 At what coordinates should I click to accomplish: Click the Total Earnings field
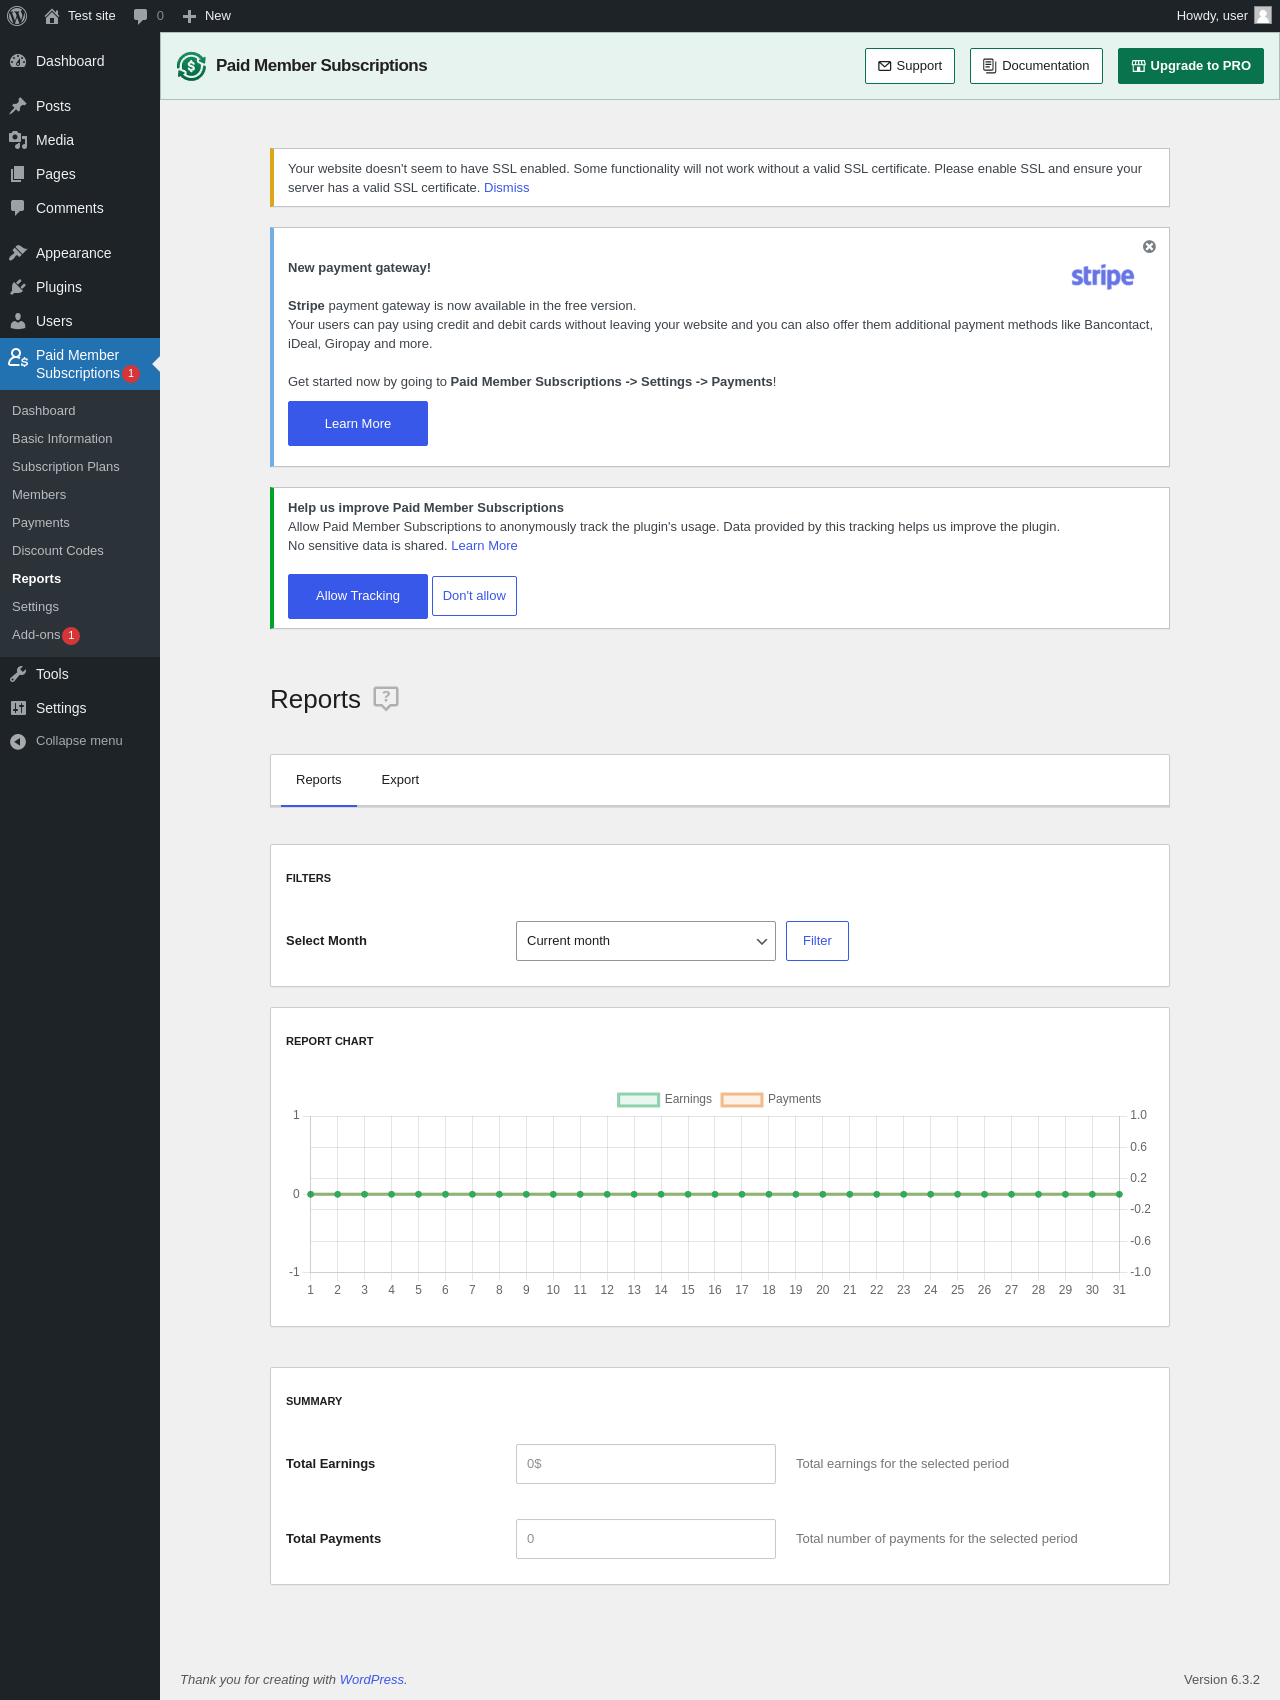[x=646, y=1464]
